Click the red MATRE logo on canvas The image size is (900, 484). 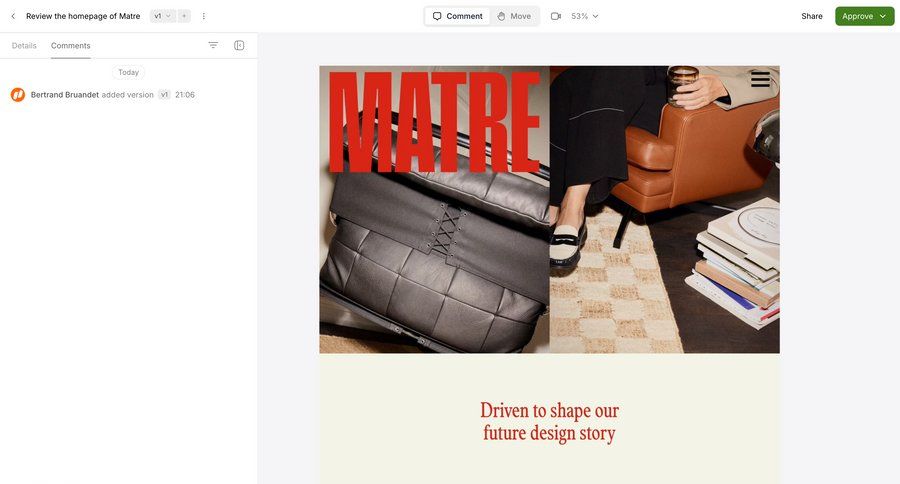click(434, 122)
